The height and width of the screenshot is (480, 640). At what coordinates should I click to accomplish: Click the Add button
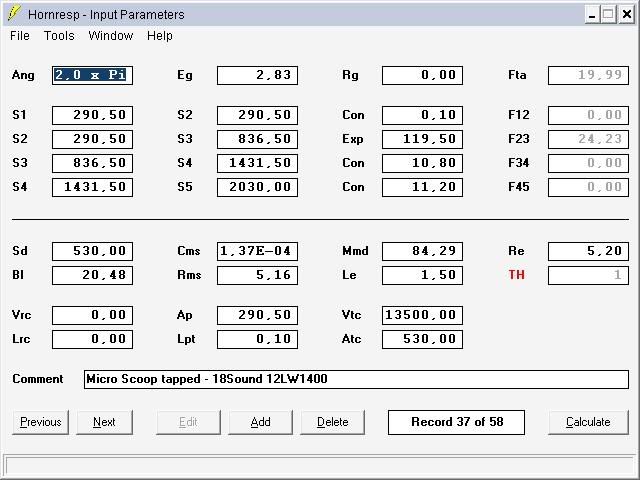point(260,422)
